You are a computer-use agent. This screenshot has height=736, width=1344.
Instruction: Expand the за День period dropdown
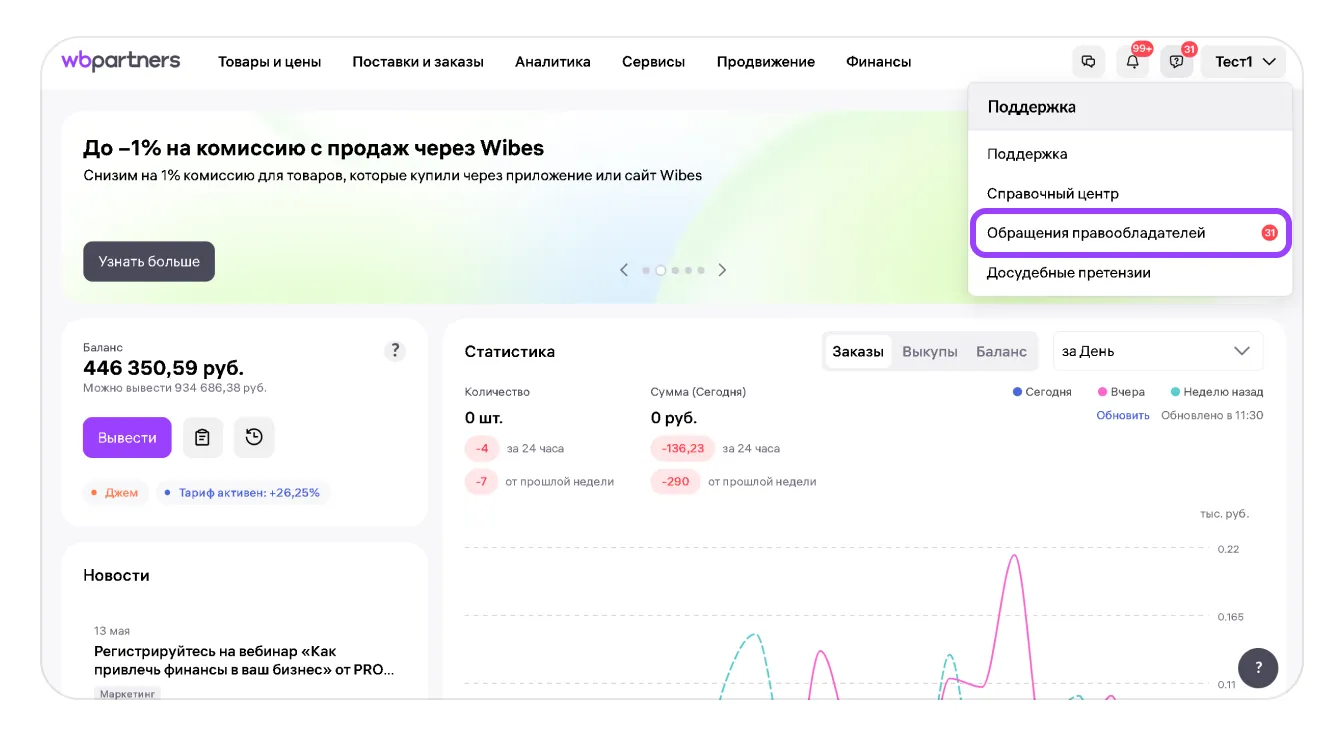pyautogui.click(x=1157, y=351)
